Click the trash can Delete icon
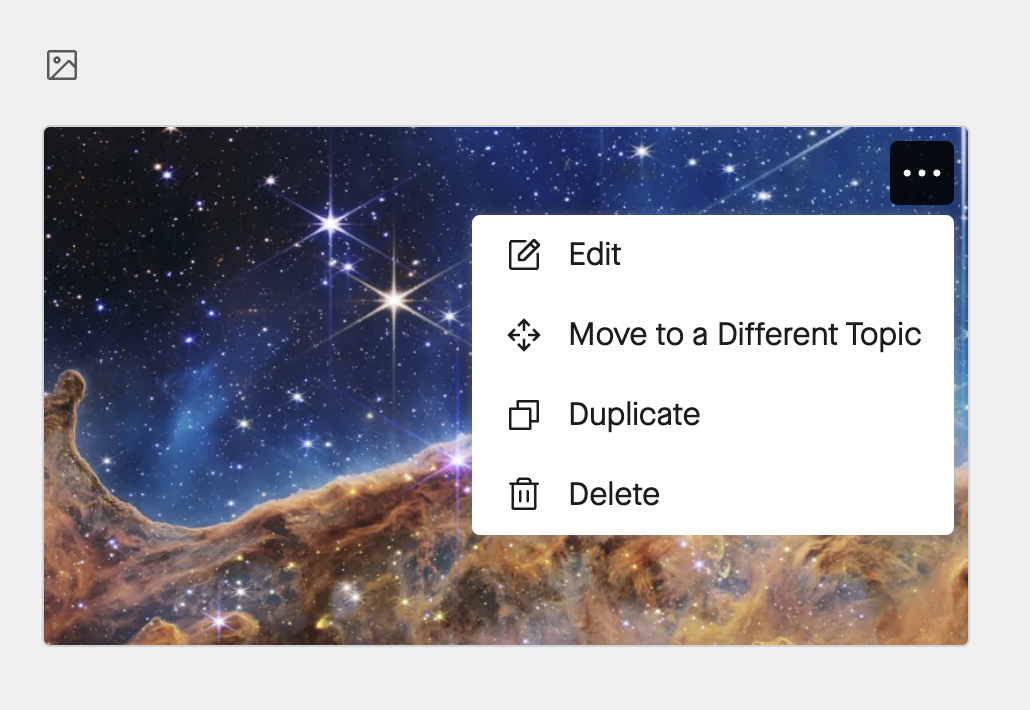Screen dimensions: 1030x710 (524, 495)
